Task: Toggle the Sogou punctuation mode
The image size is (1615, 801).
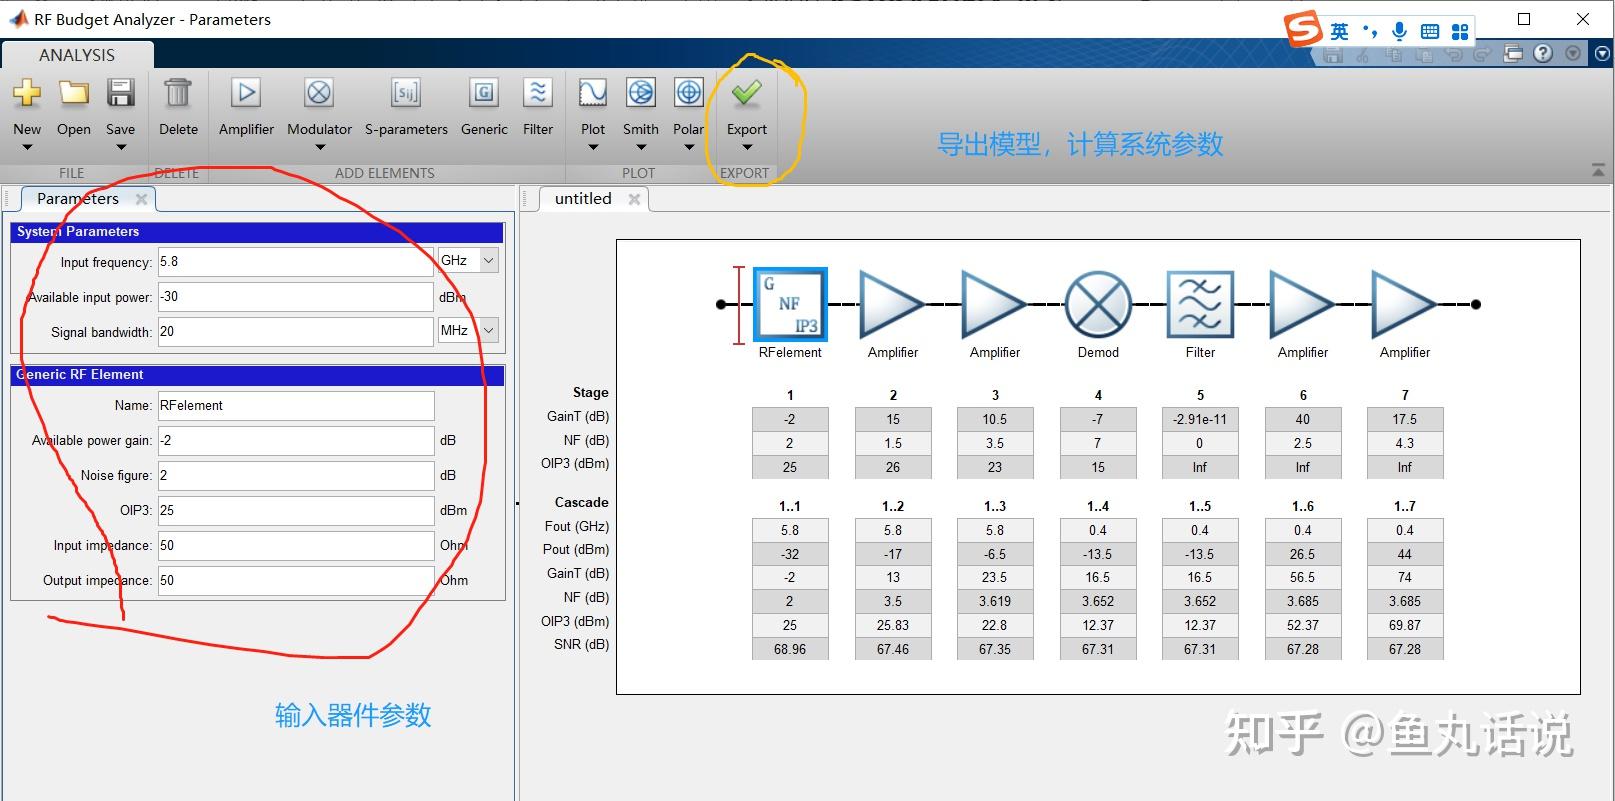Action: 1369,31
